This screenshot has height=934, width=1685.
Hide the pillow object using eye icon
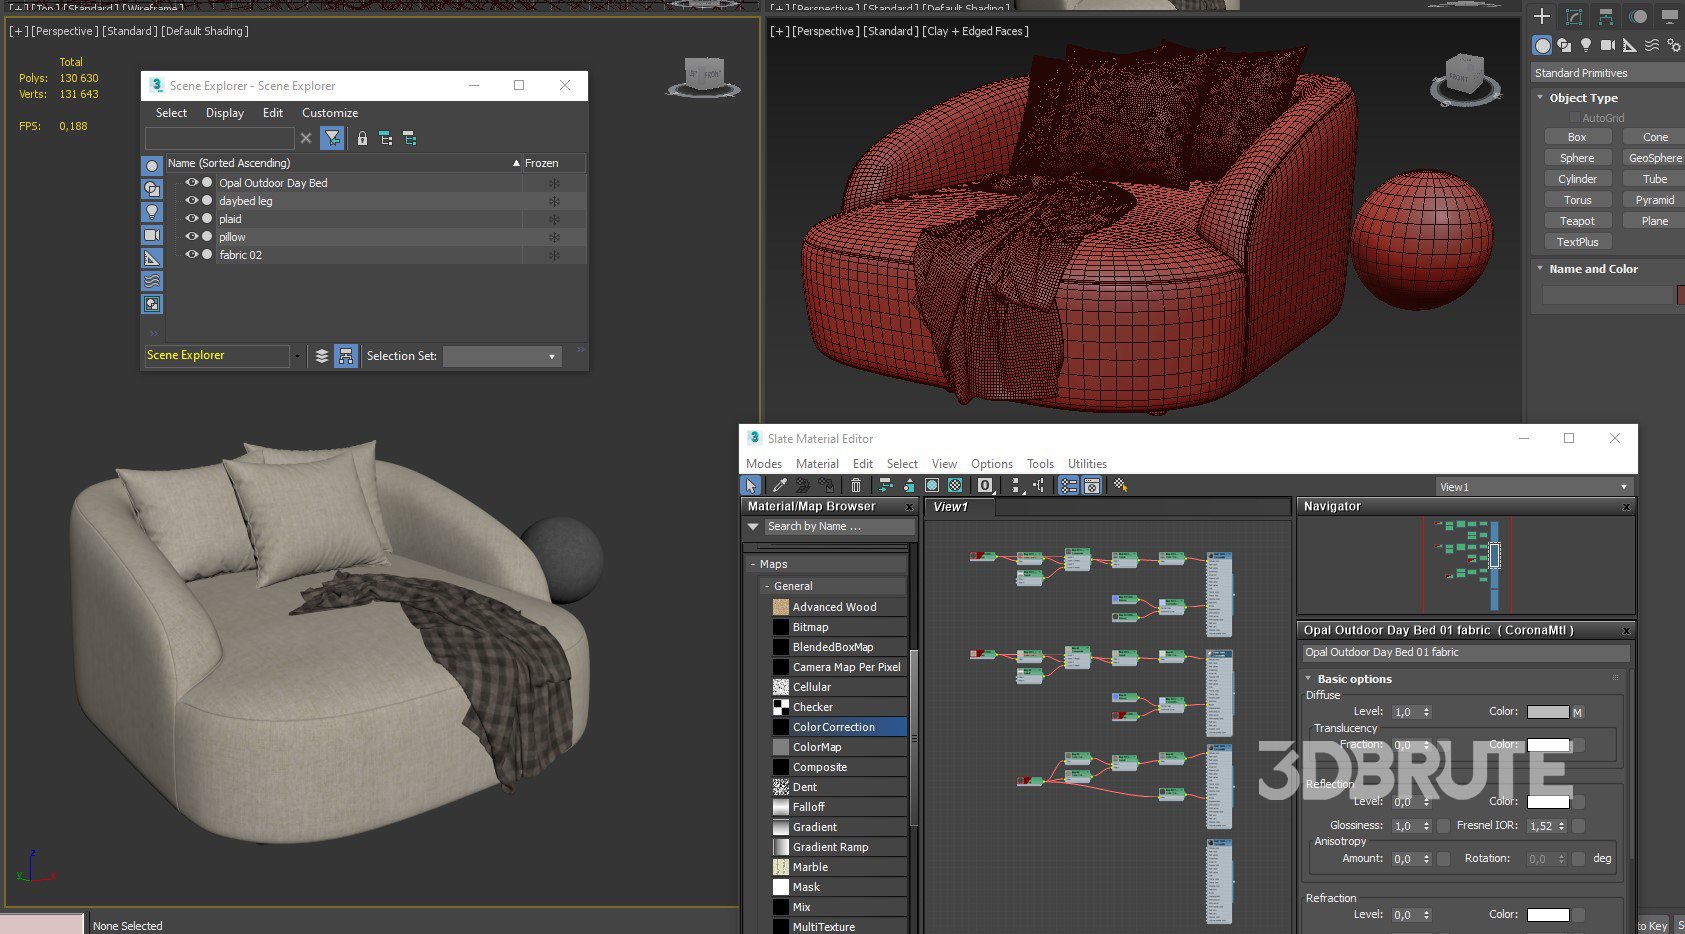(x=191, y=237)
